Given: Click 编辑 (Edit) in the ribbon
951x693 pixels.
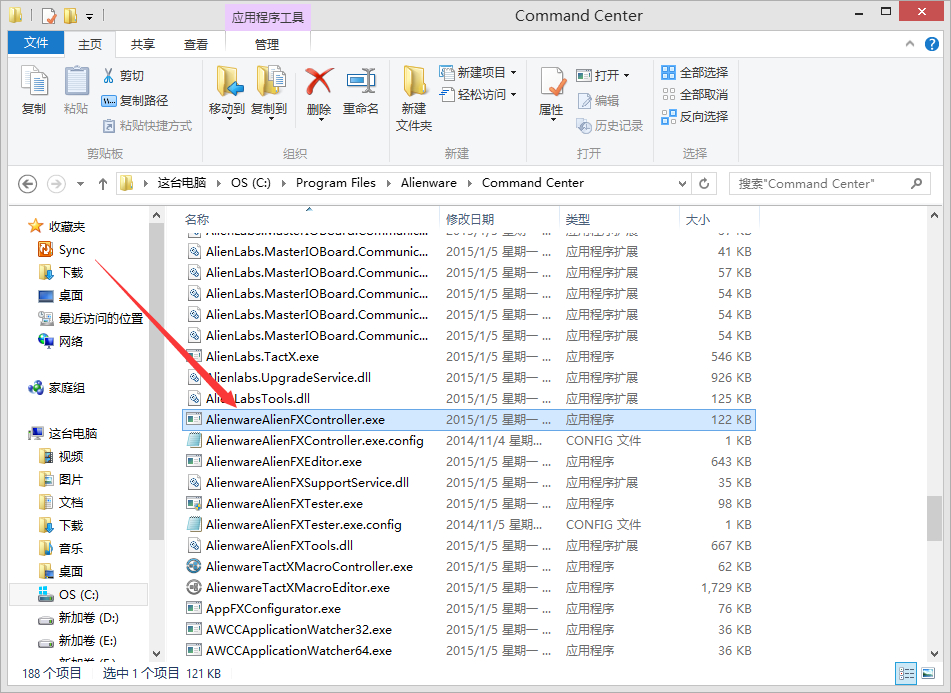Looking at the screenshot, I should click(598, 101).
